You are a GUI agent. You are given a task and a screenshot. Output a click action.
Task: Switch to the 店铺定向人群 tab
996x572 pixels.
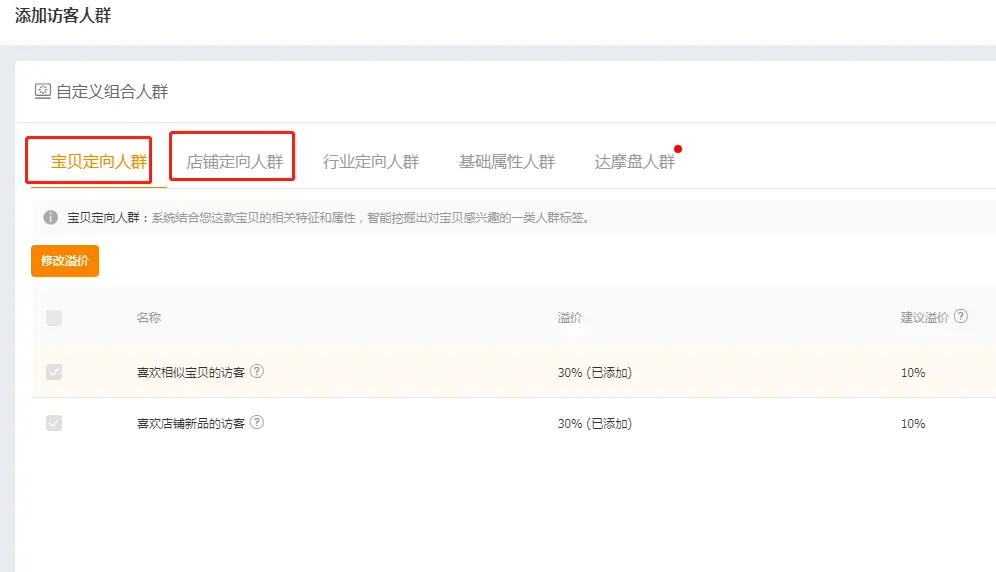(235, 162)
